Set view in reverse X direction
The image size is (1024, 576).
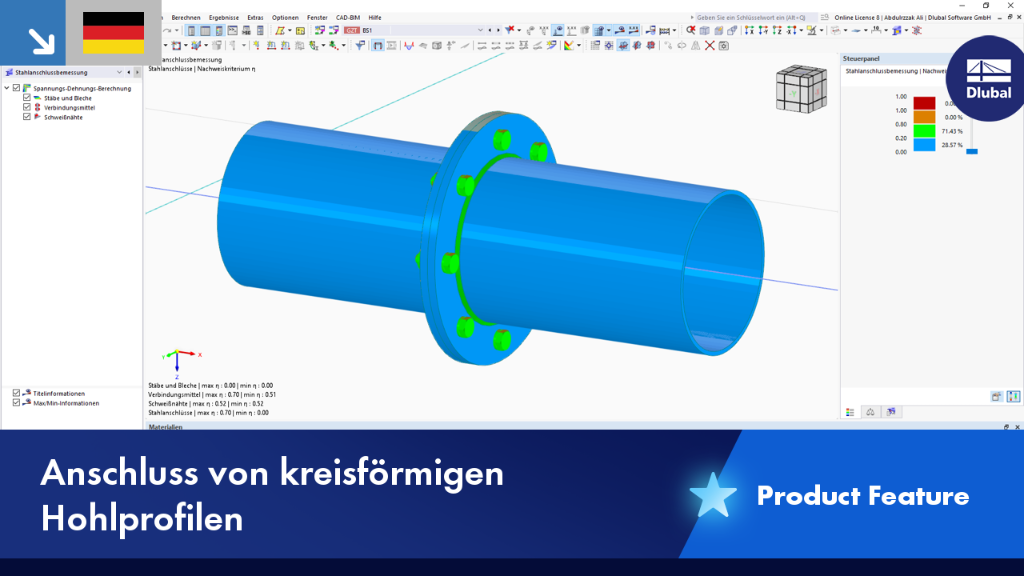tap(792, 30)
